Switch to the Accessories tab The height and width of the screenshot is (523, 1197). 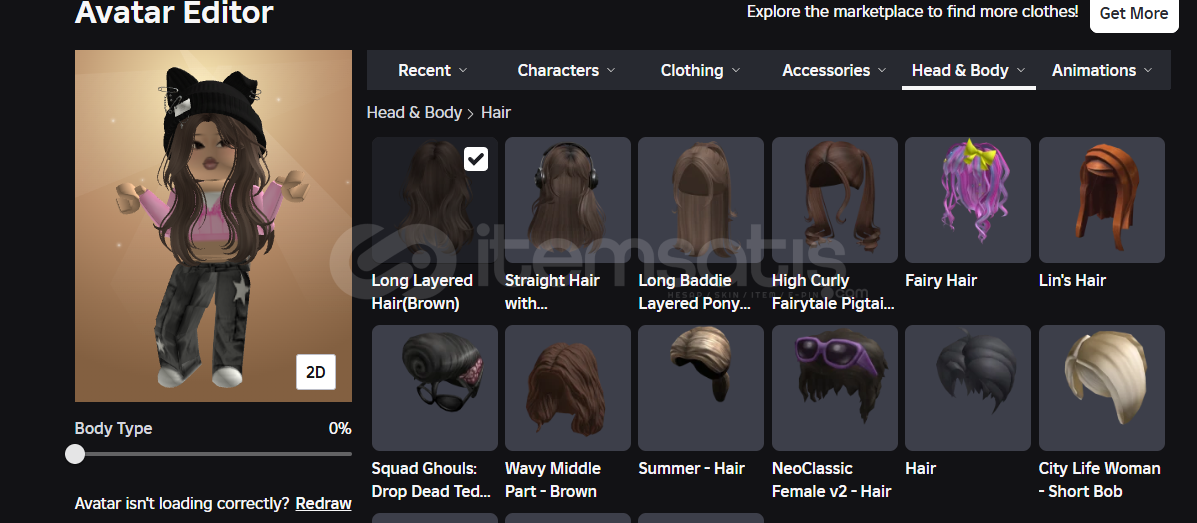(834, 70)
